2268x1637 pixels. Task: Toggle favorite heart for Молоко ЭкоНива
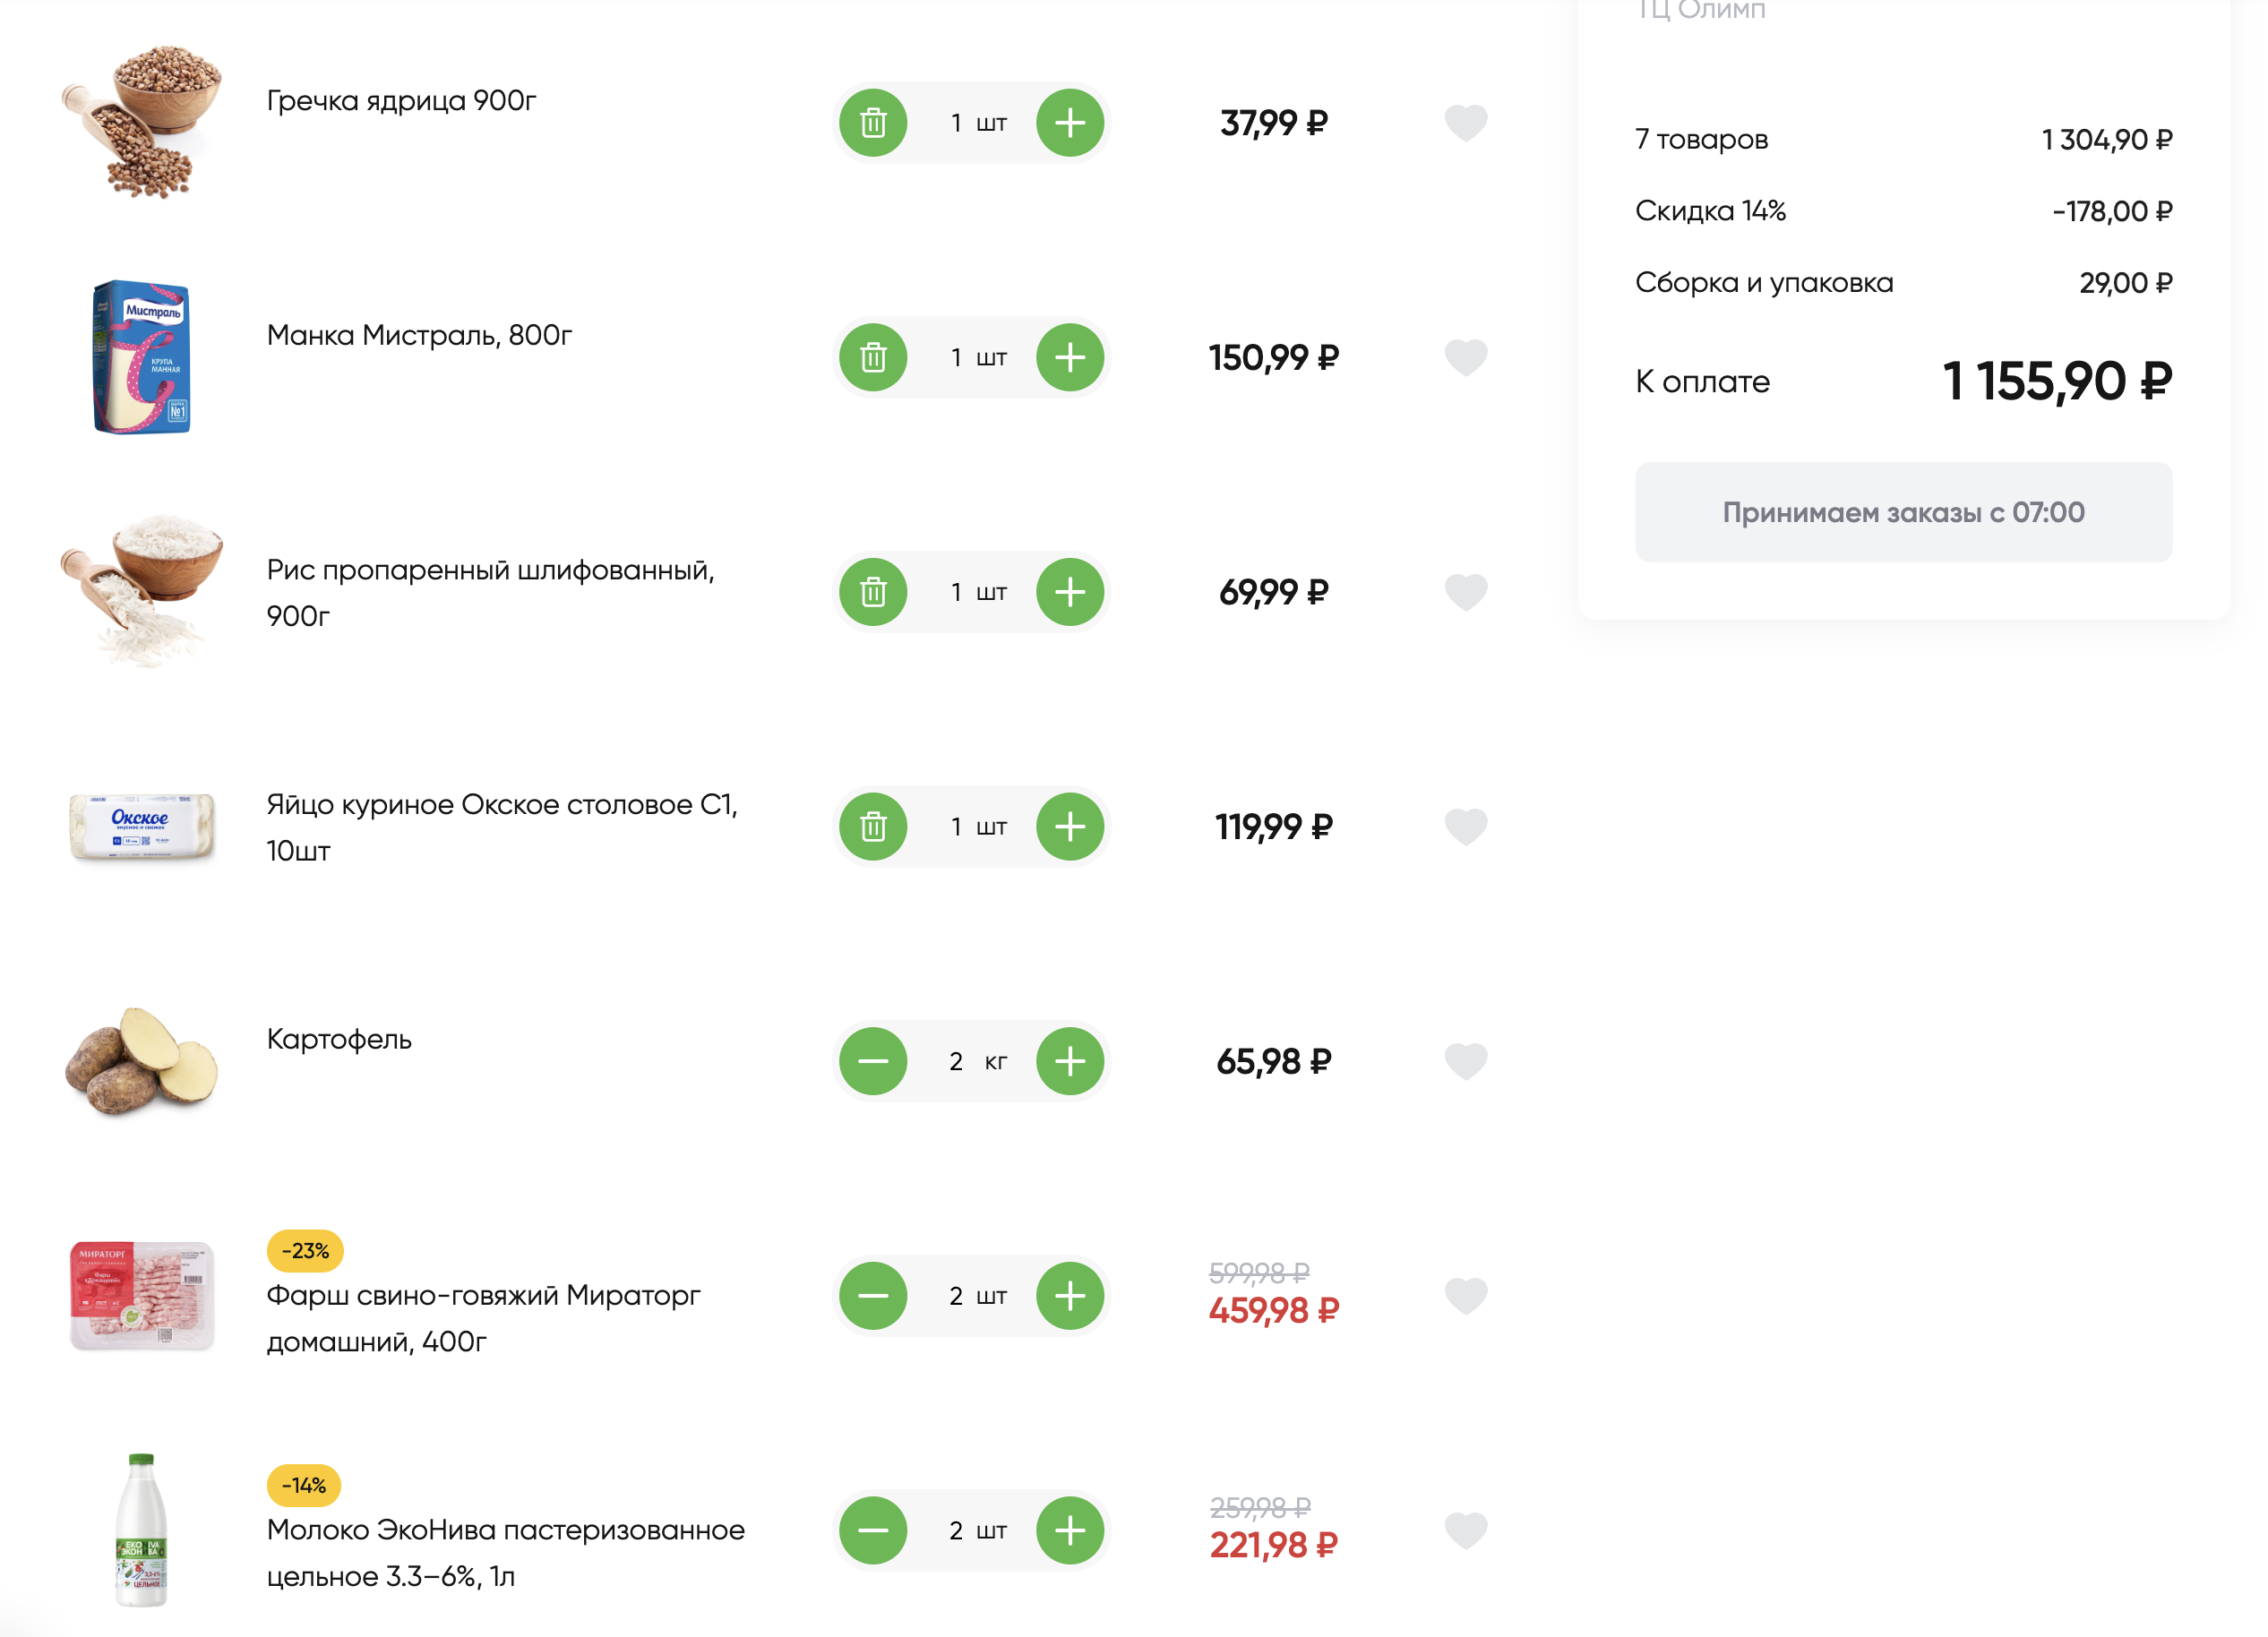click(1466, 1530)
